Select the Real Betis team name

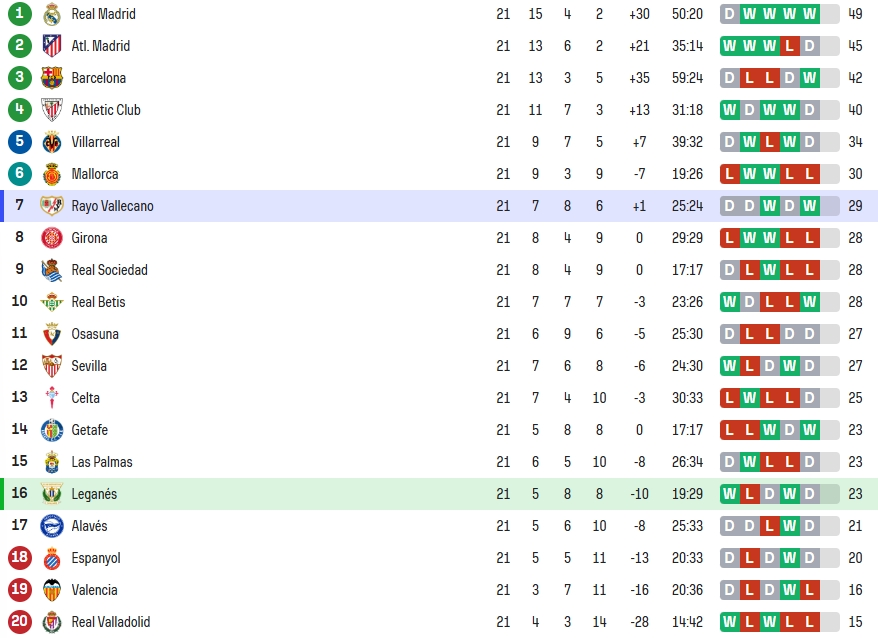[x=99, y=302]
